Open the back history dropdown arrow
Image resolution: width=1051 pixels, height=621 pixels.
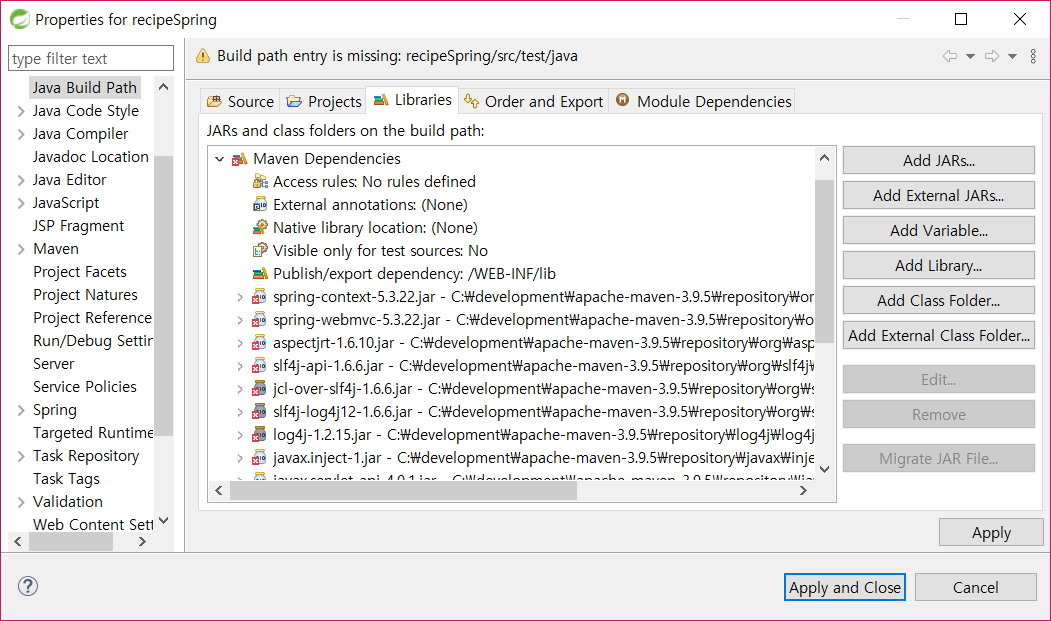click(x=970, y=56)
